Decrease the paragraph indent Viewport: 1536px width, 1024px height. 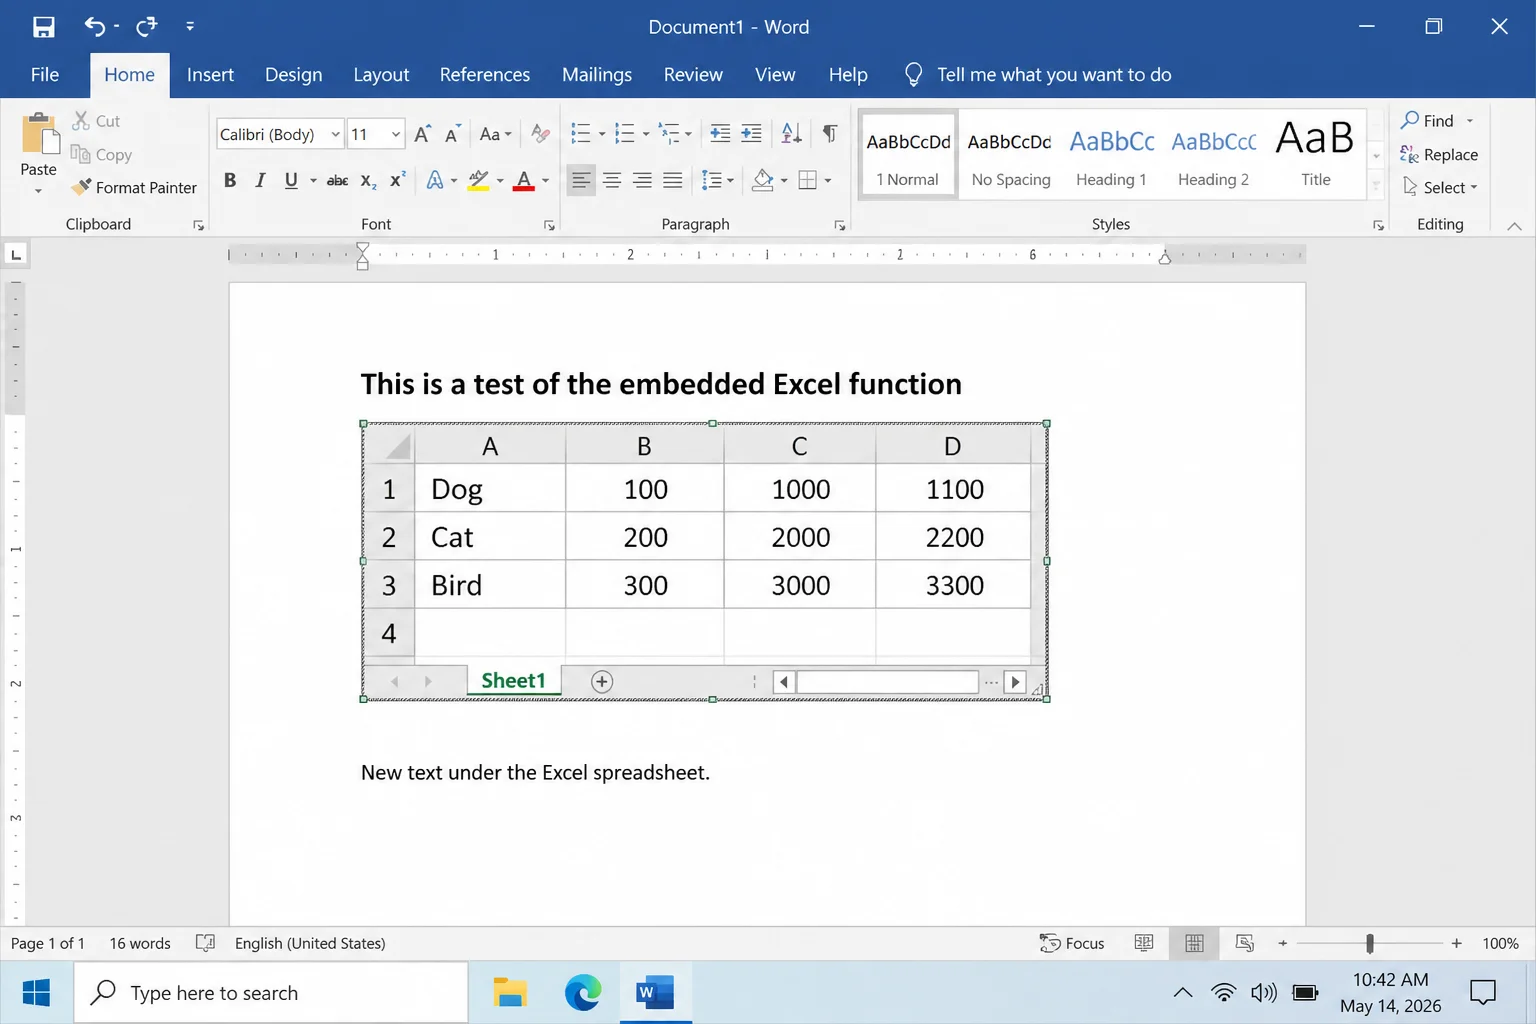coord(720,134)
